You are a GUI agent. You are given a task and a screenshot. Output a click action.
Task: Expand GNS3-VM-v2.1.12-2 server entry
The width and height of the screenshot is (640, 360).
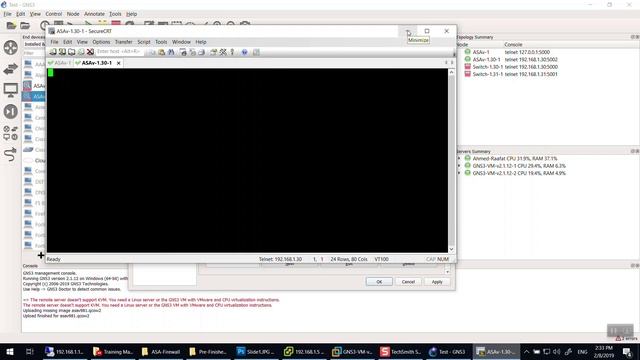pos(460,173)
